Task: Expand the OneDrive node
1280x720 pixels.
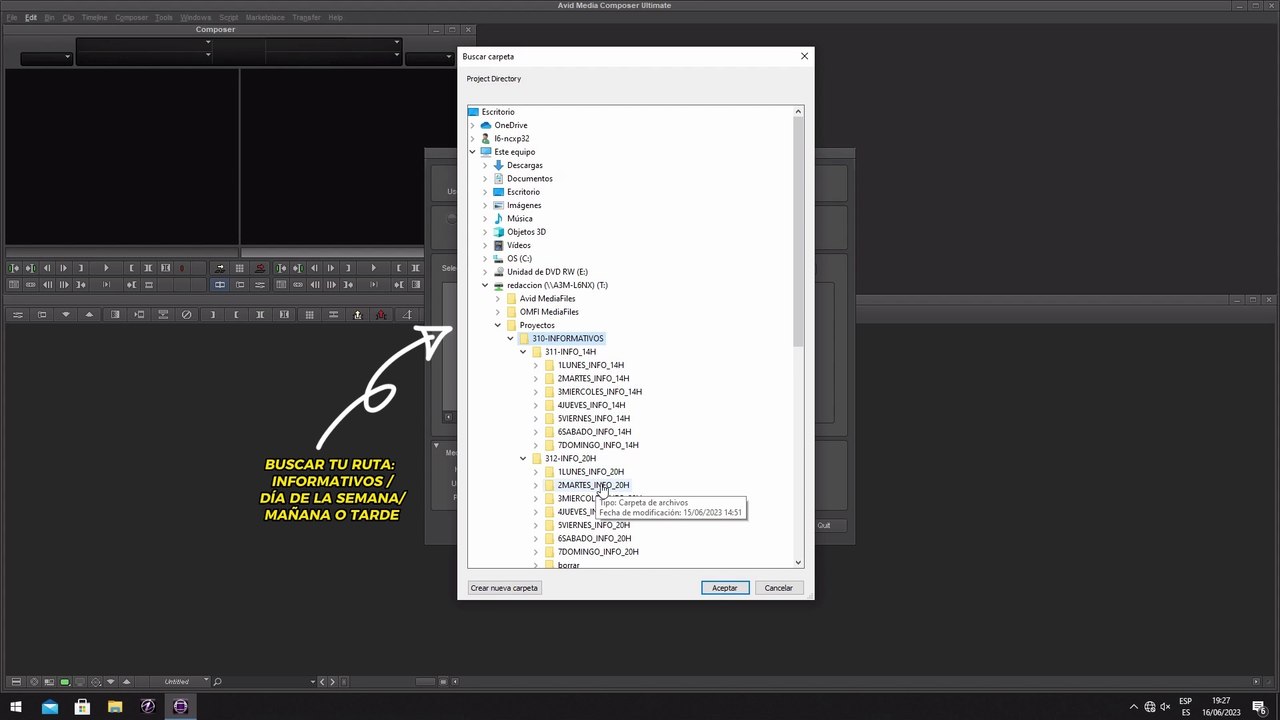Action: coord(473,125)
